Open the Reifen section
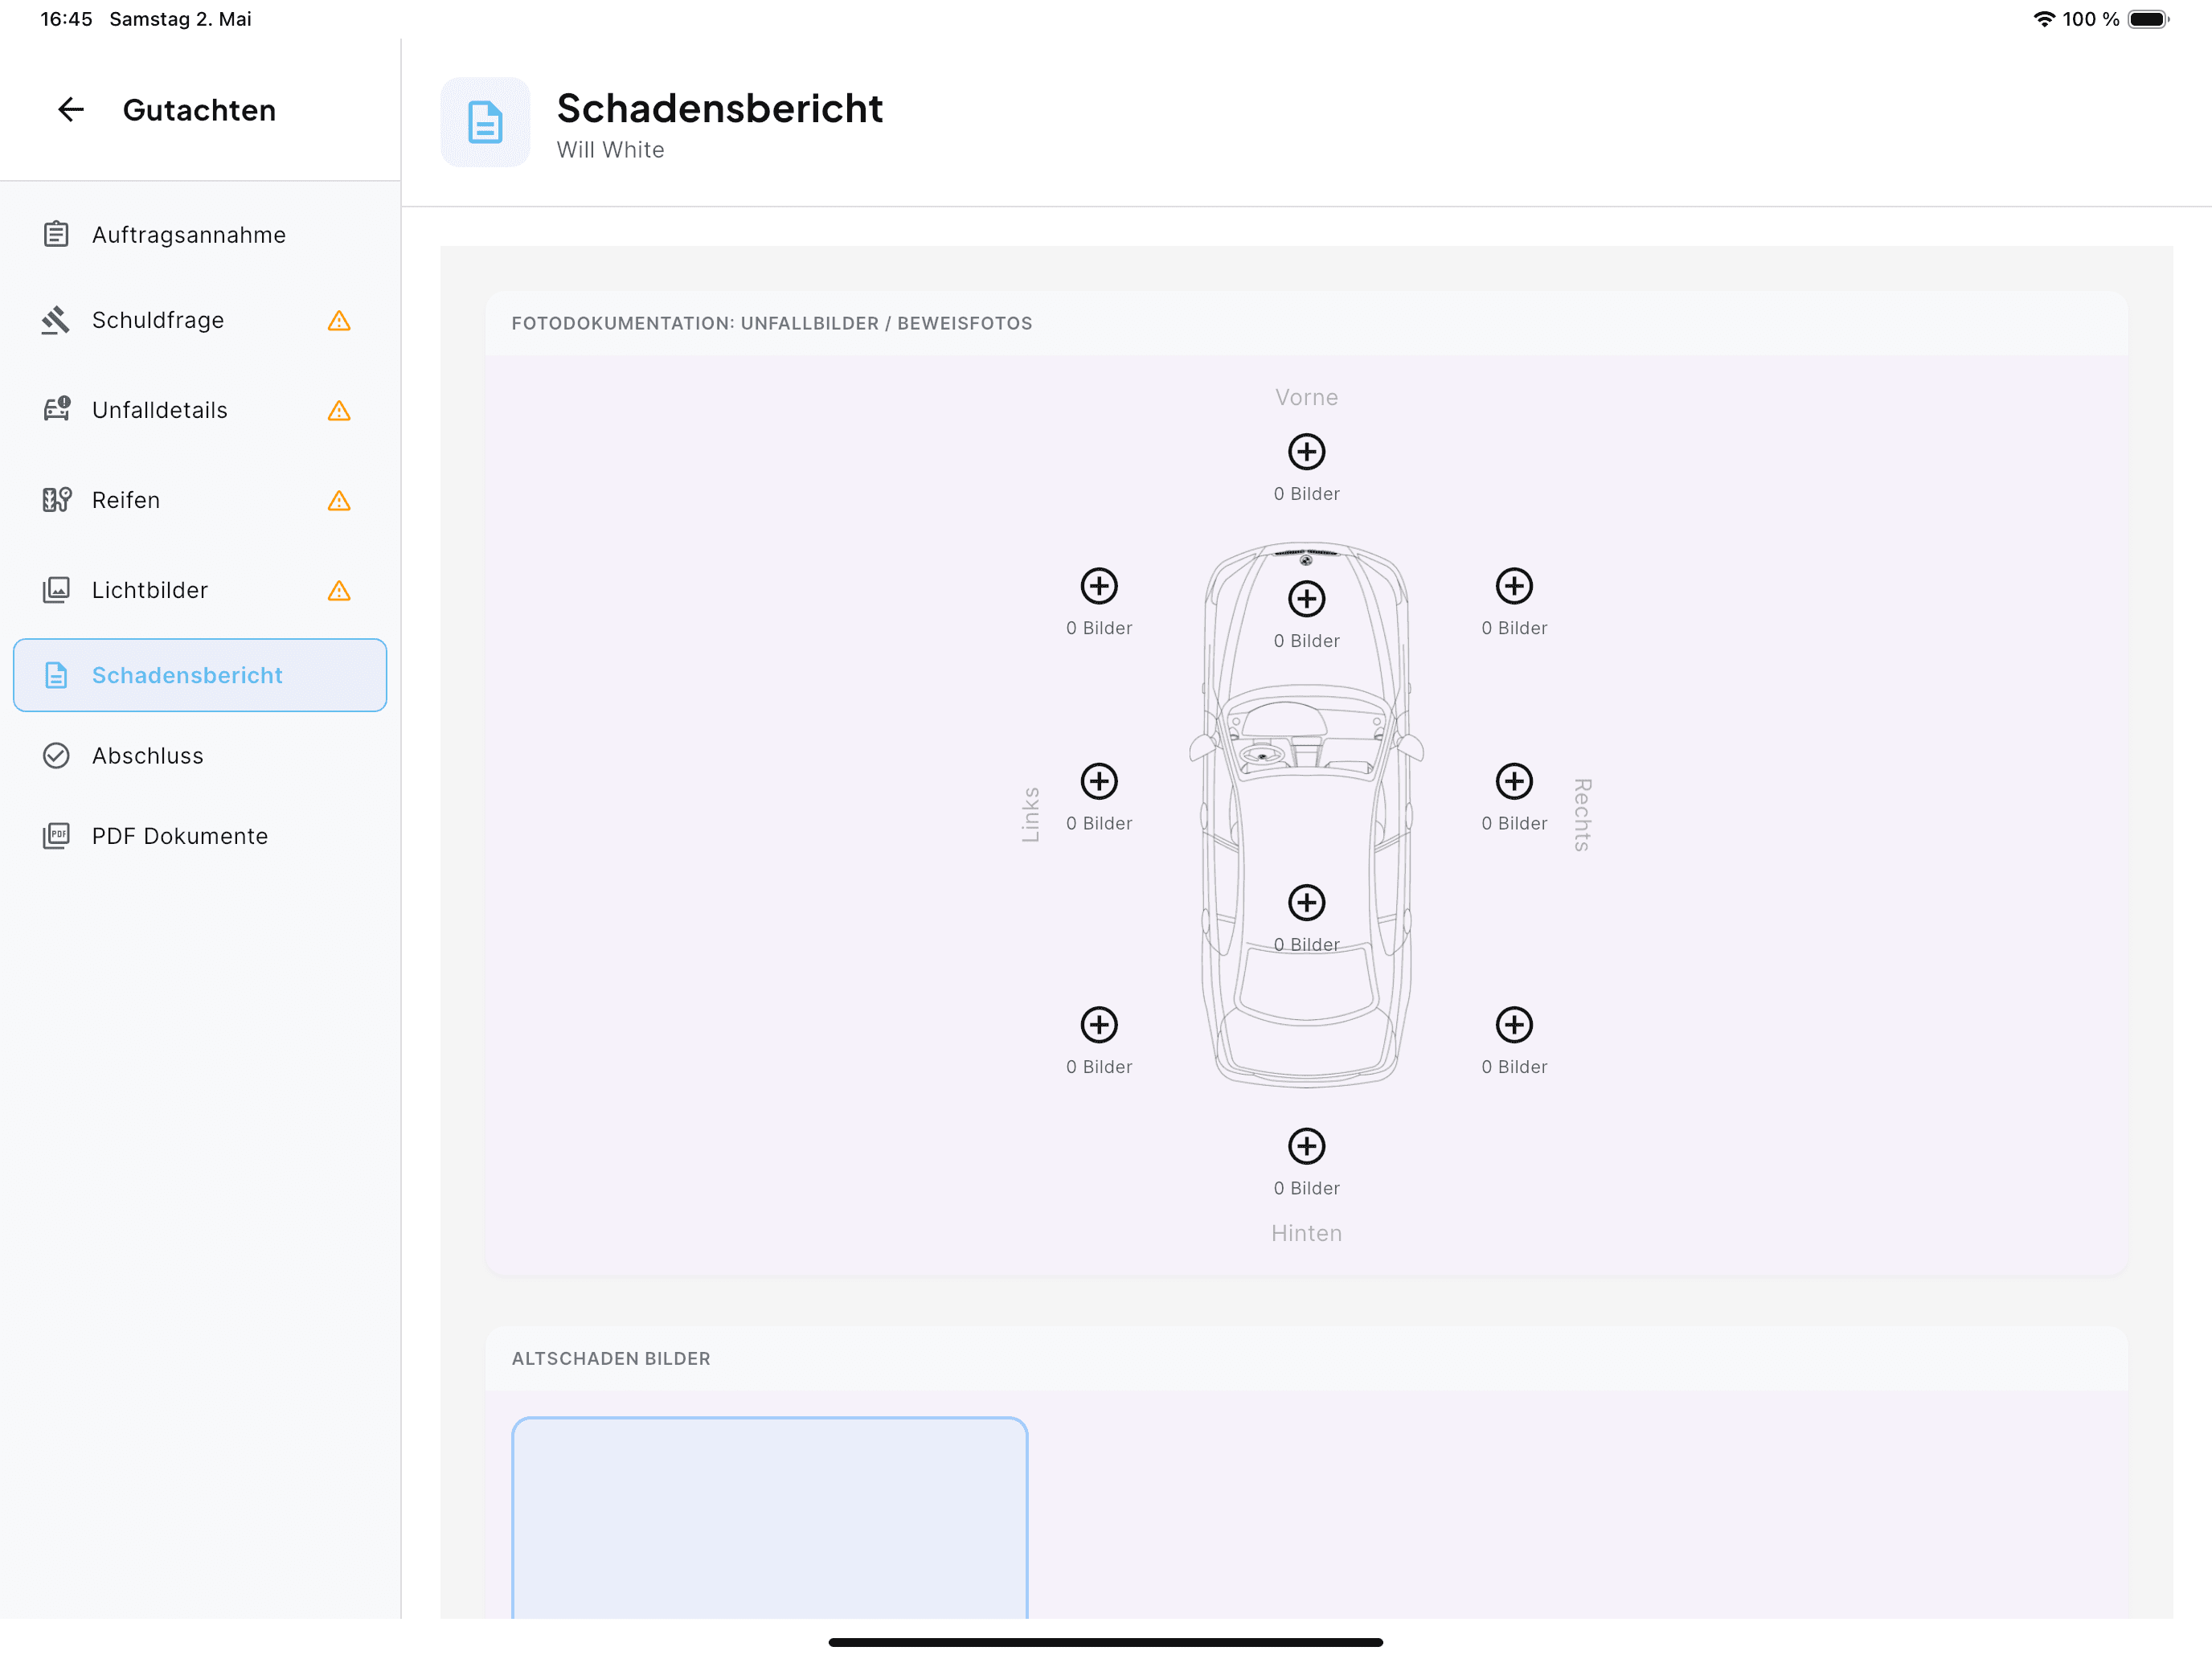2212x1659 pixels. pyautogui.click(x=200, y=500)
